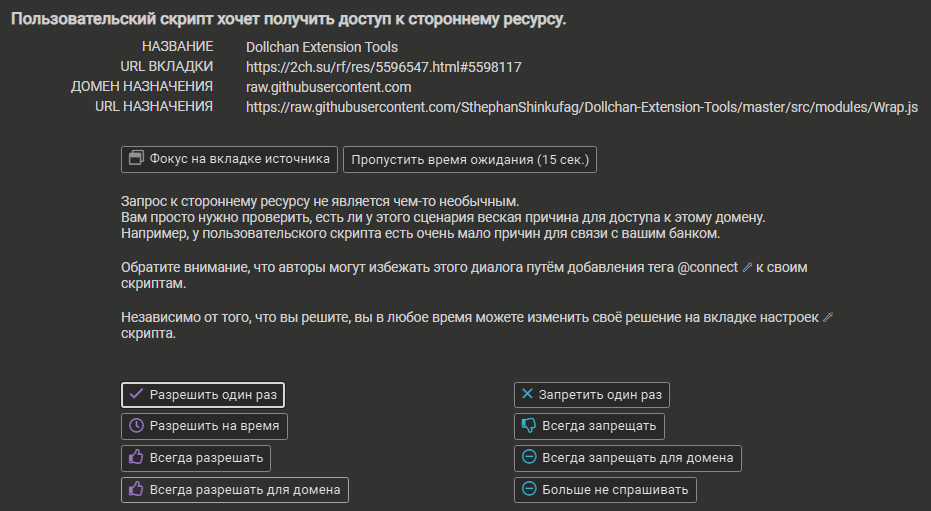The image size is (931, 511).
Task: Click the tab icon on Фокус на вкладке источника
Action: [x=137, y=158]
